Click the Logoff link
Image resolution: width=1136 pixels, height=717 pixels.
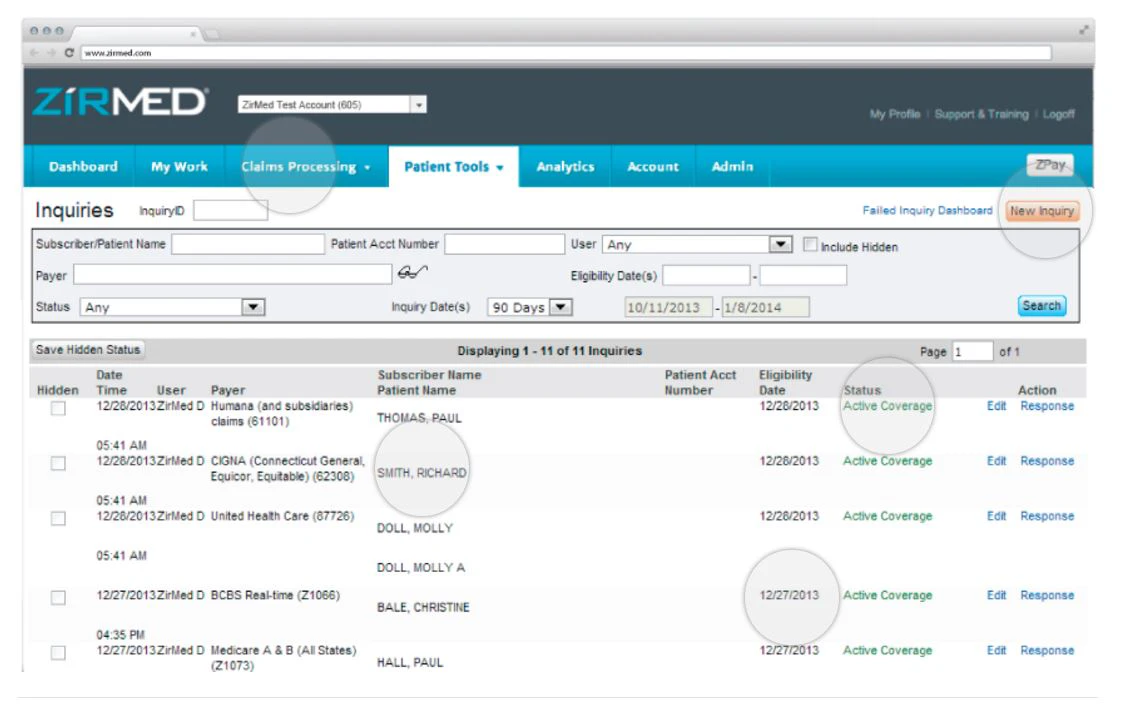coord(1058,114)
